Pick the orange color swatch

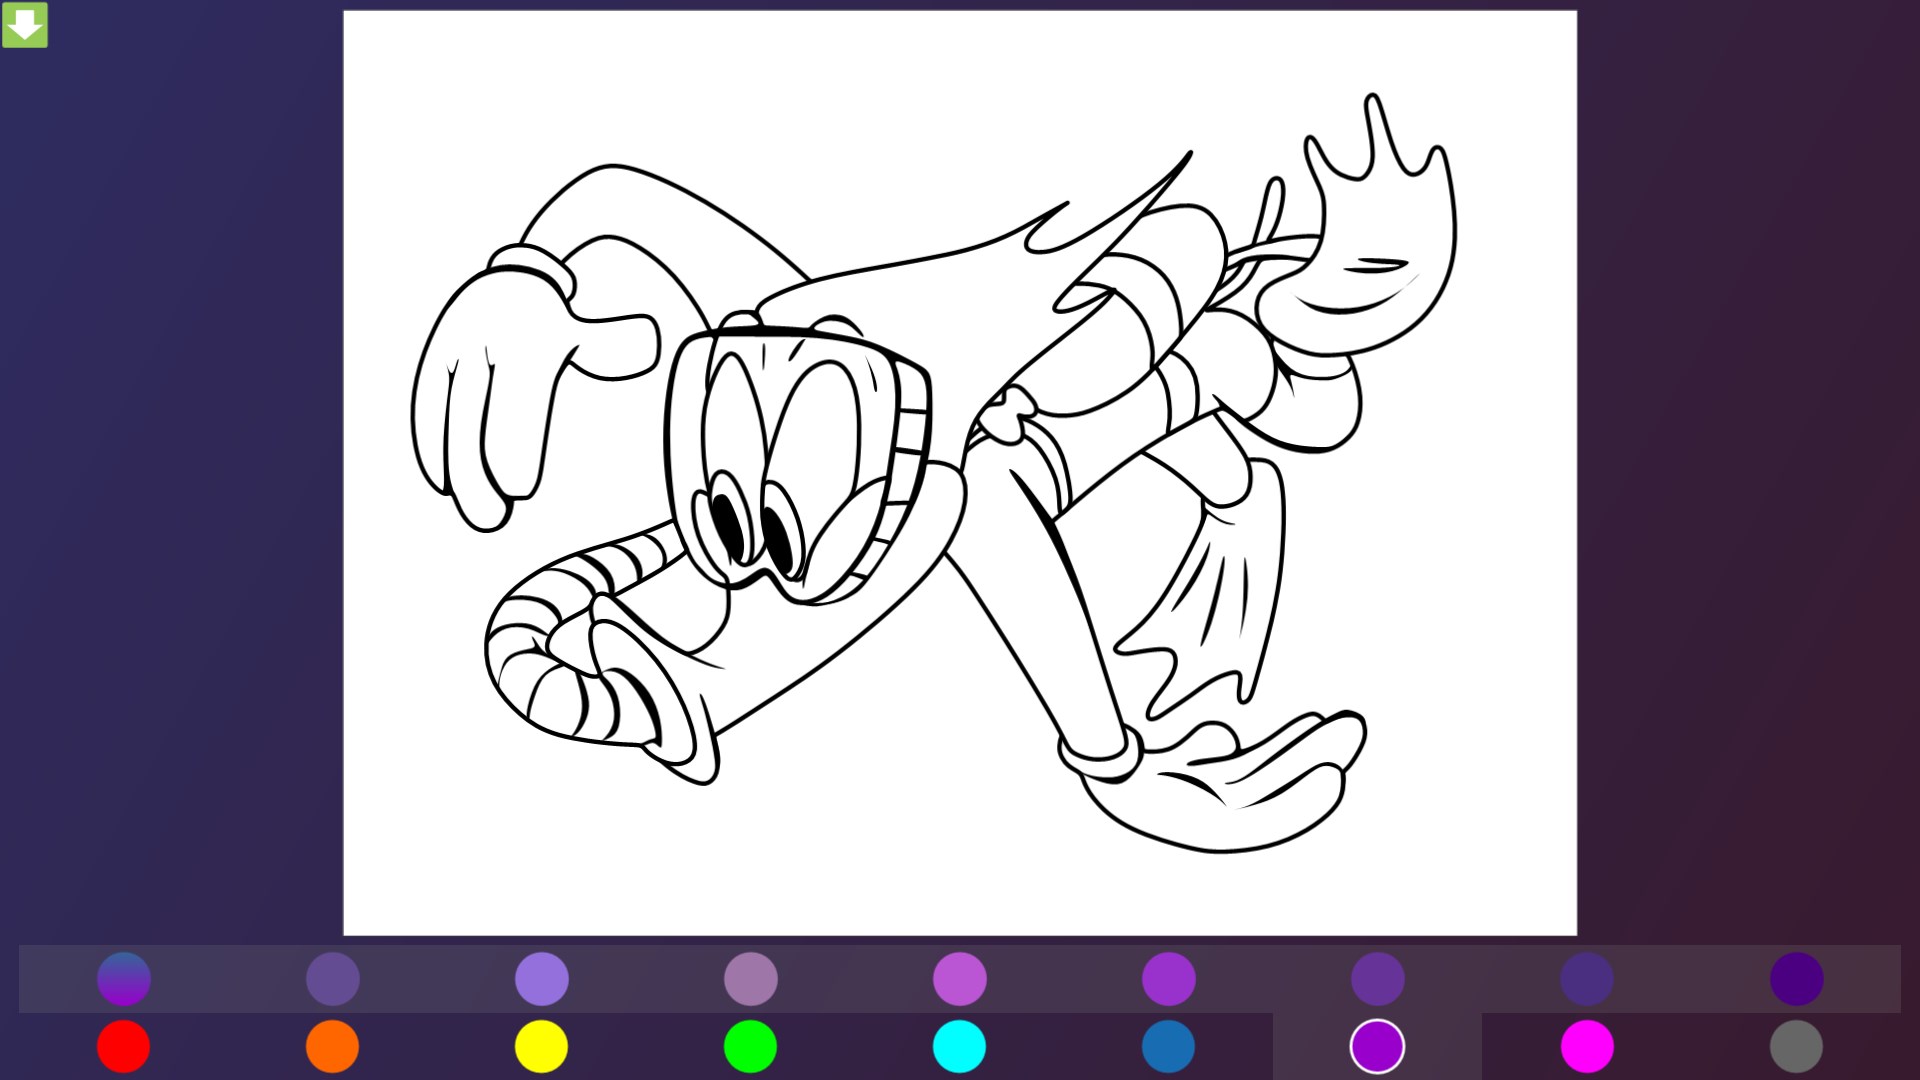[332, 1046]
